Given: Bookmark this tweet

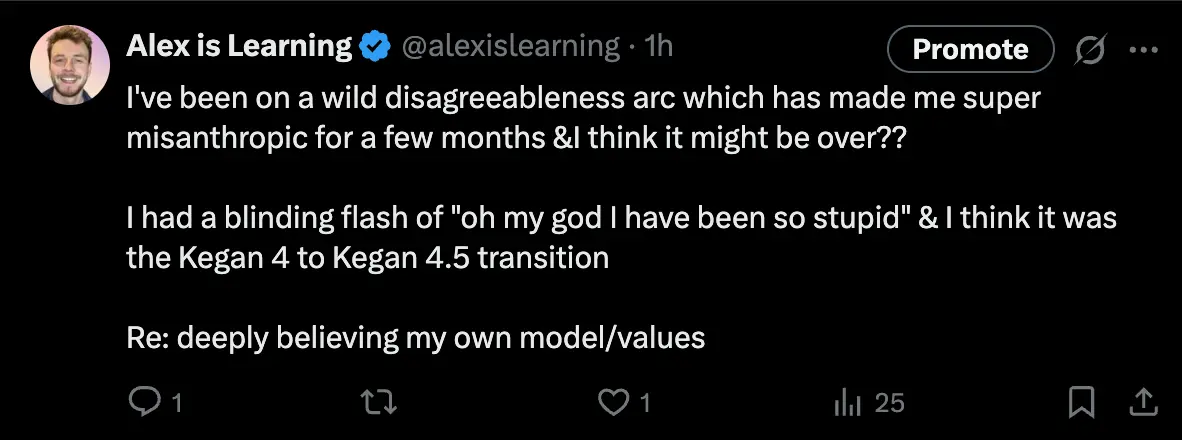Looking at the screenshot, I should pyautogui.click(x=1081, y=402).
